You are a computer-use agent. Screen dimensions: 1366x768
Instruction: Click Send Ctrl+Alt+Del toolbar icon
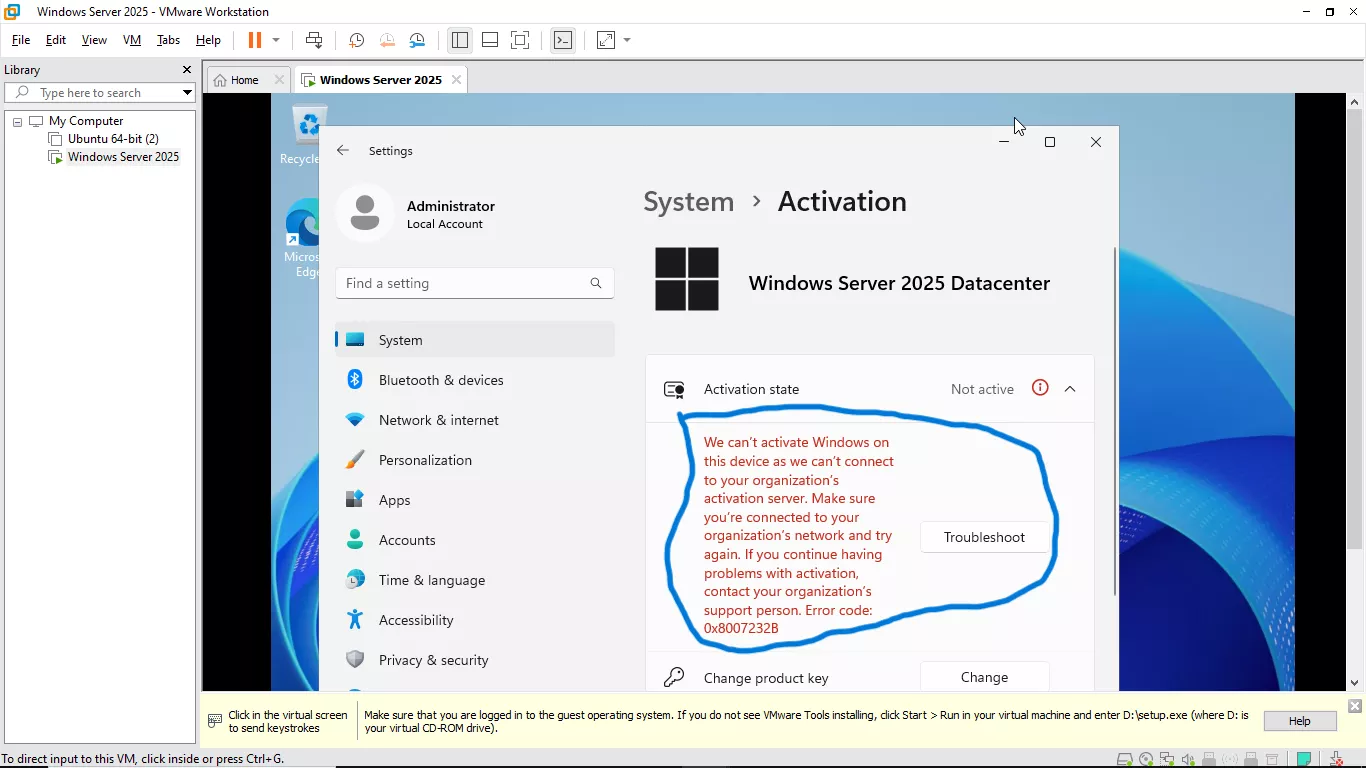(314, 40)
